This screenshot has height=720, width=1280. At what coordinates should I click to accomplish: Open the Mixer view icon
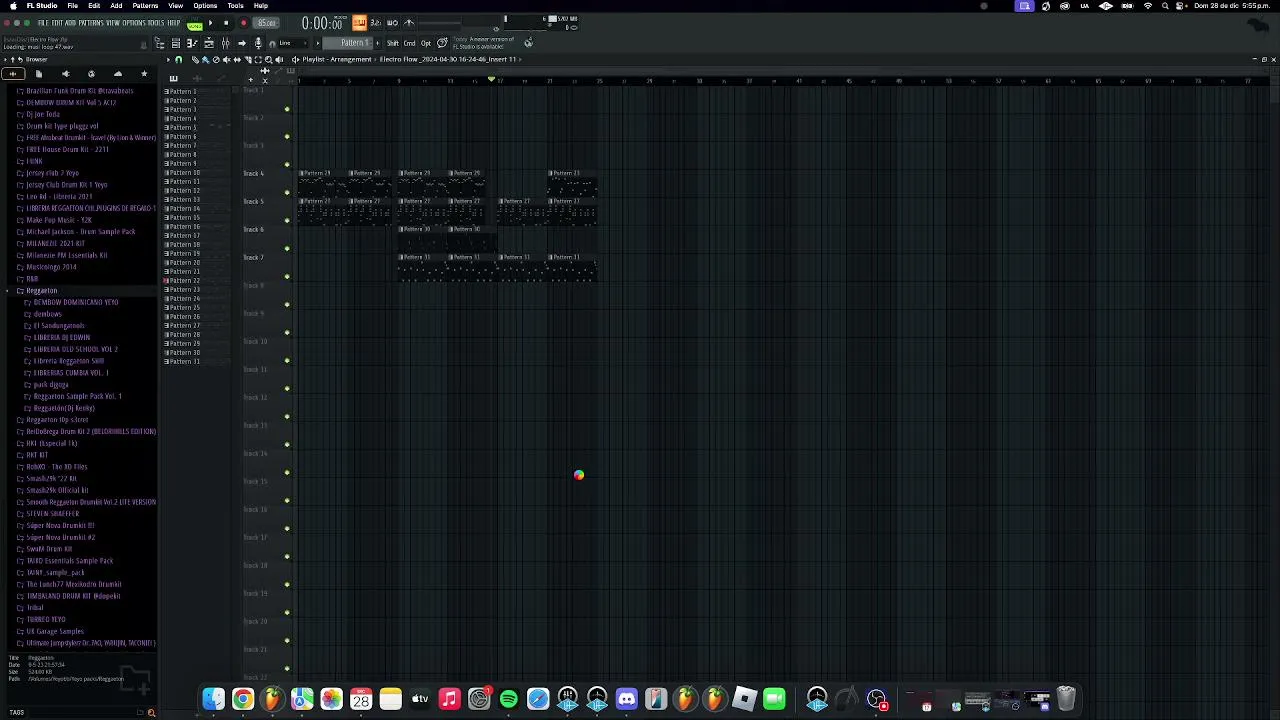click(x=225, y=43)
